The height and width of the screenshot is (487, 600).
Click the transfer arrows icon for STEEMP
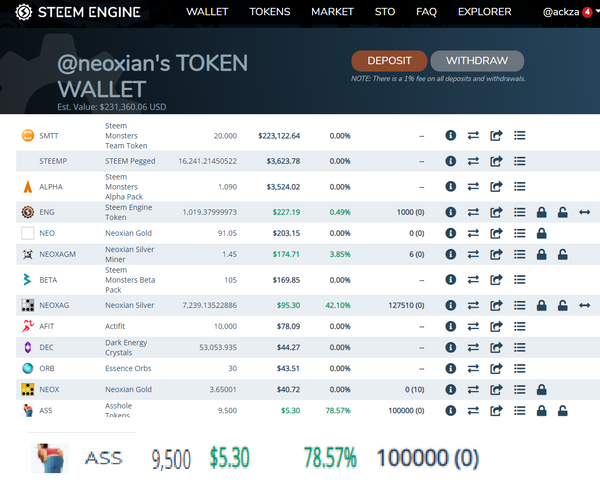473,161
